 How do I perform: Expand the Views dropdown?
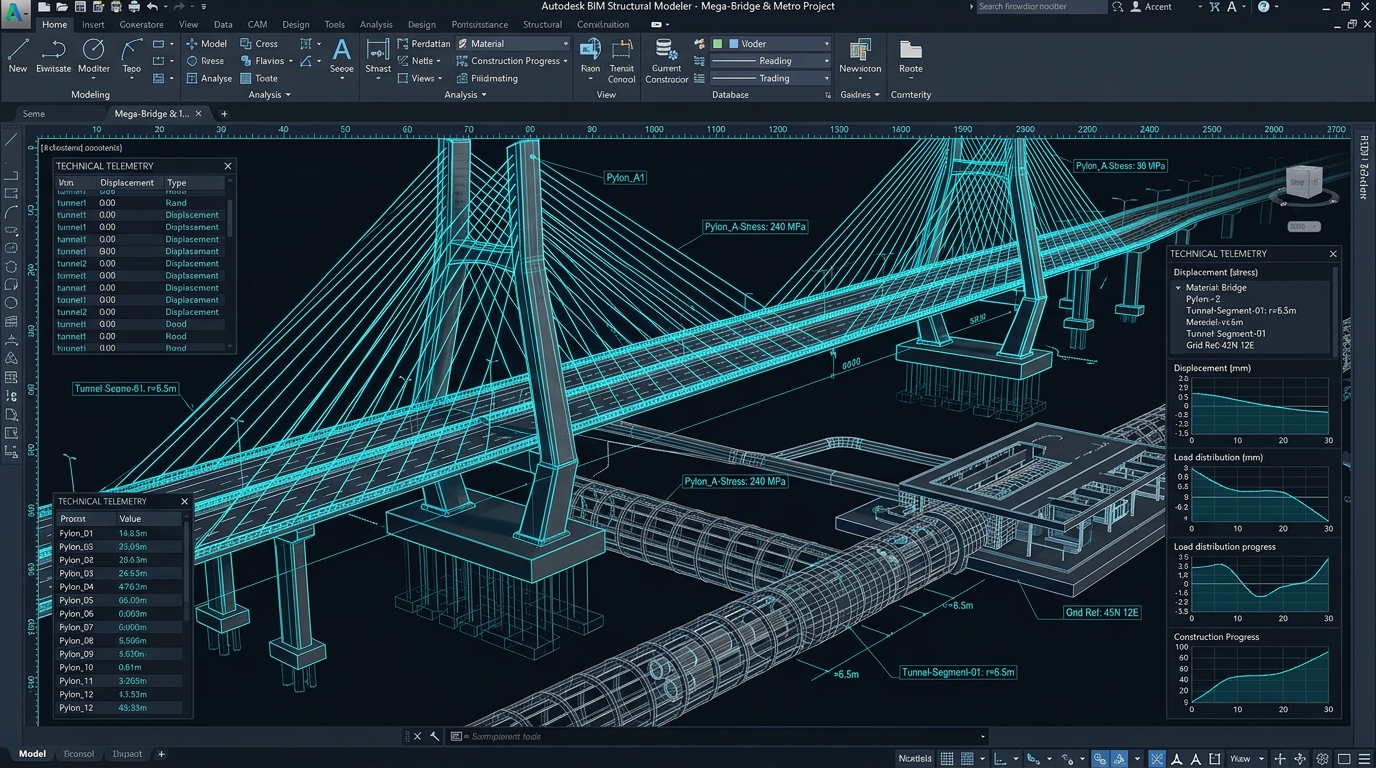(x=420, y=78)
